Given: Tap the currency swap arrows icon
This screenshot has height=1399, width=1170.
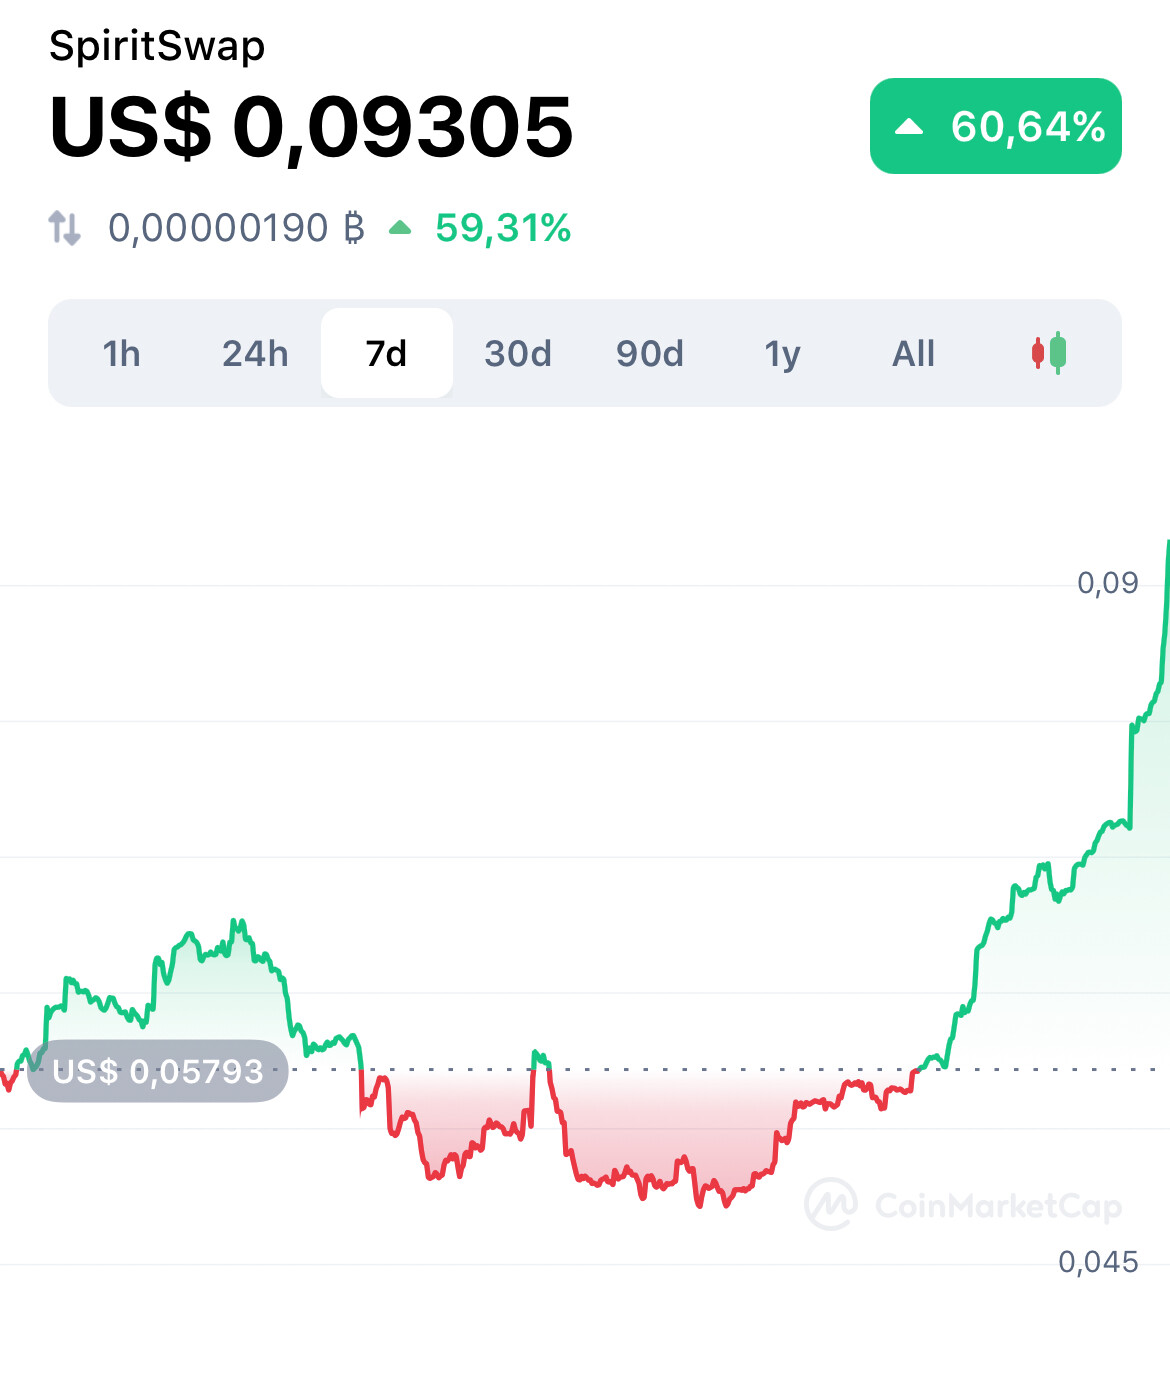Looking at the screenshot, I should pos(65,228).
